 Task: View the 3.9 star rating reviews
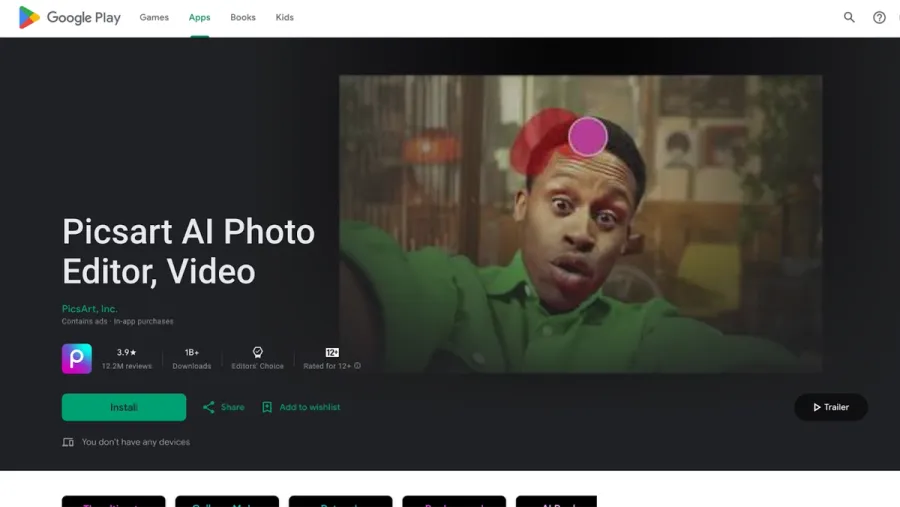pos(126,359)
